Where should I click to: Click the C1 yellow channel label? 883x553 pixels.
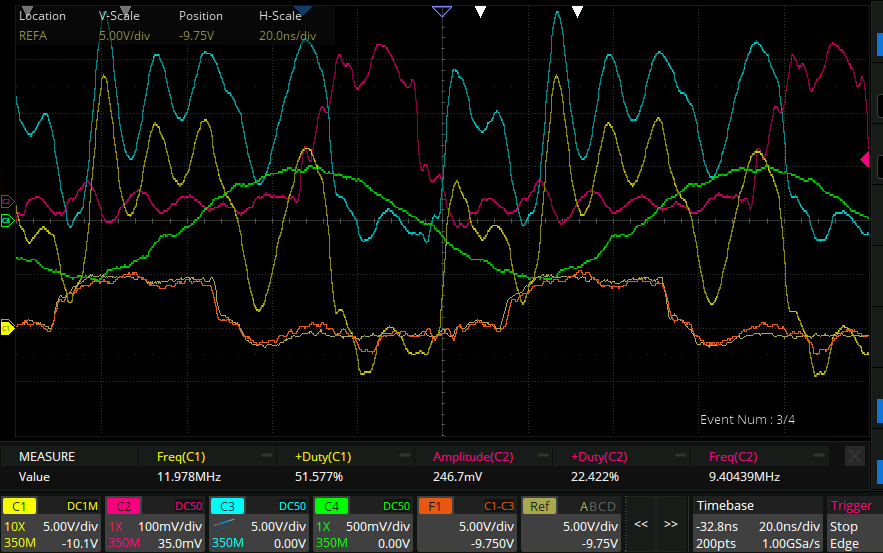click(x=20, y=506)
